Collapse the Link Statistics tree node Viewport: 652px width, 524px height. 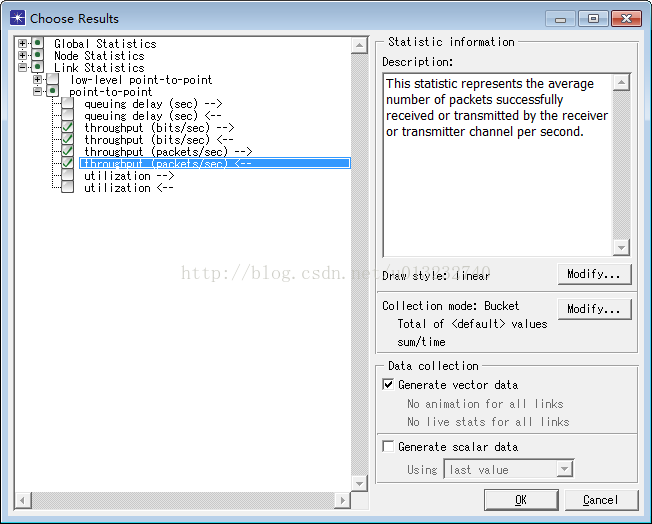click(x=22, y=67)
